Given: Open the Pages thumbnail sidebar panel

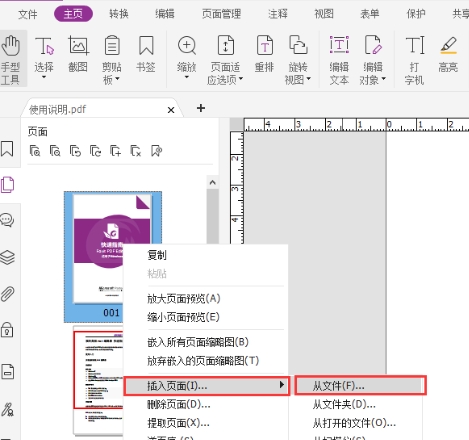Looking at the screenshot, I should [x=7, y=185].
